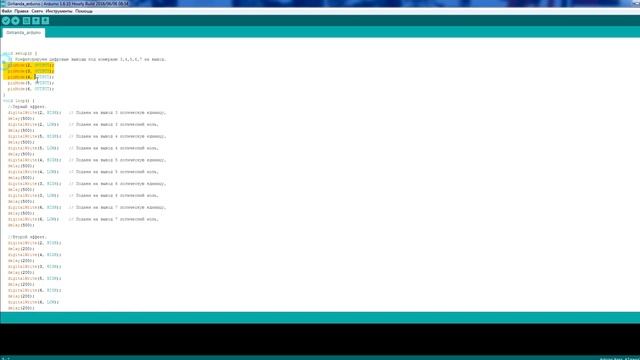Click the '//Второй эффект' comment line
This screenshot has width=640, height=360.
[27, 237]
